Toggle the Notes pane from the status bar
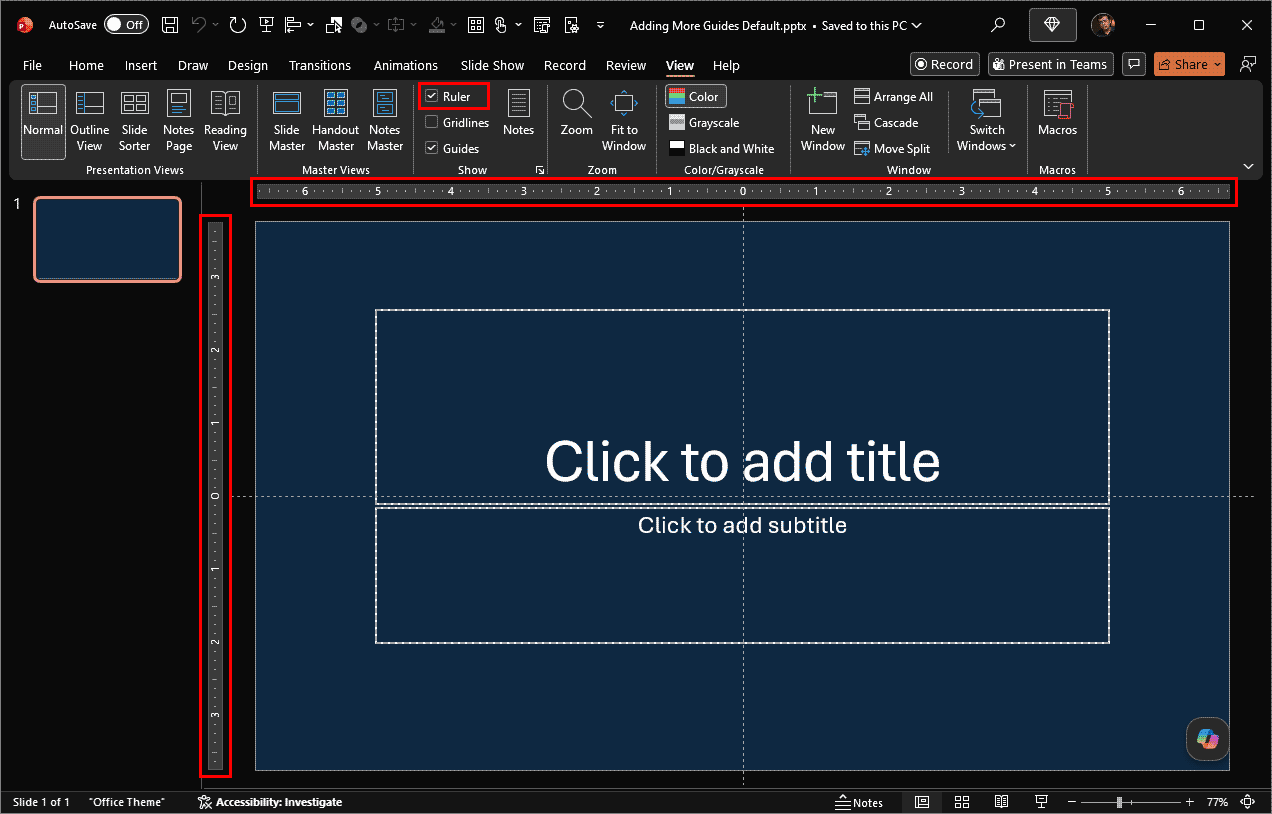This screenshot has height=814, width=1272. click(x=860, y=802)
